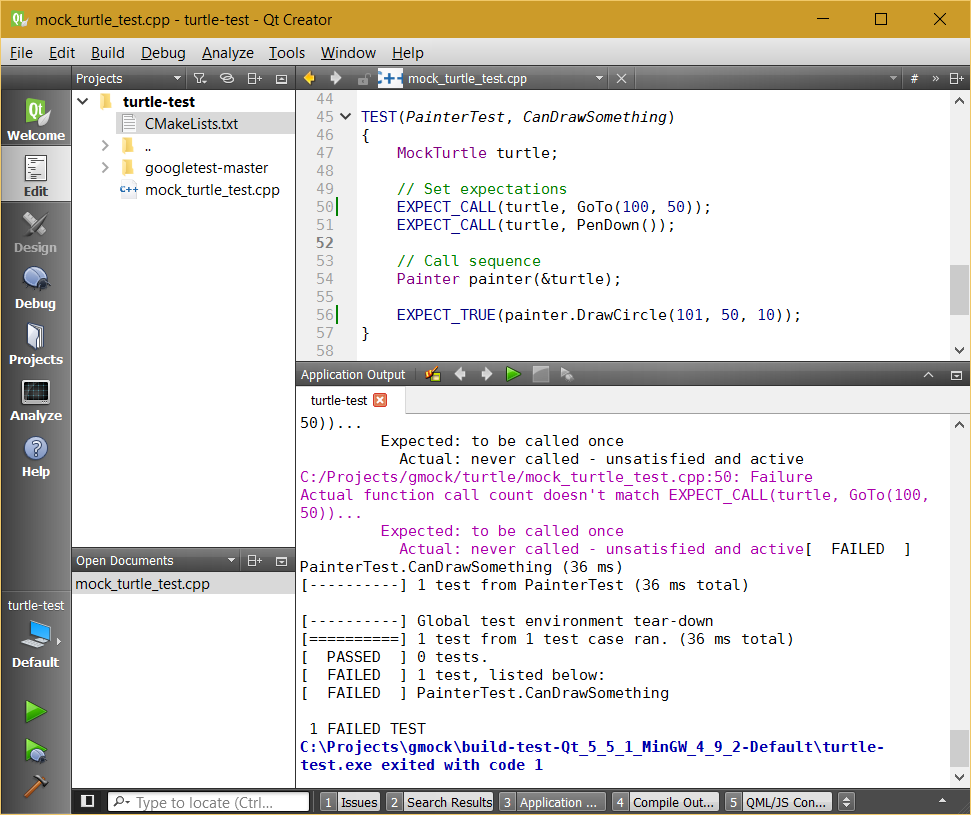The image size is (971, 815).
Task: Expand the '..' folder node
Action: coord(105,146)
